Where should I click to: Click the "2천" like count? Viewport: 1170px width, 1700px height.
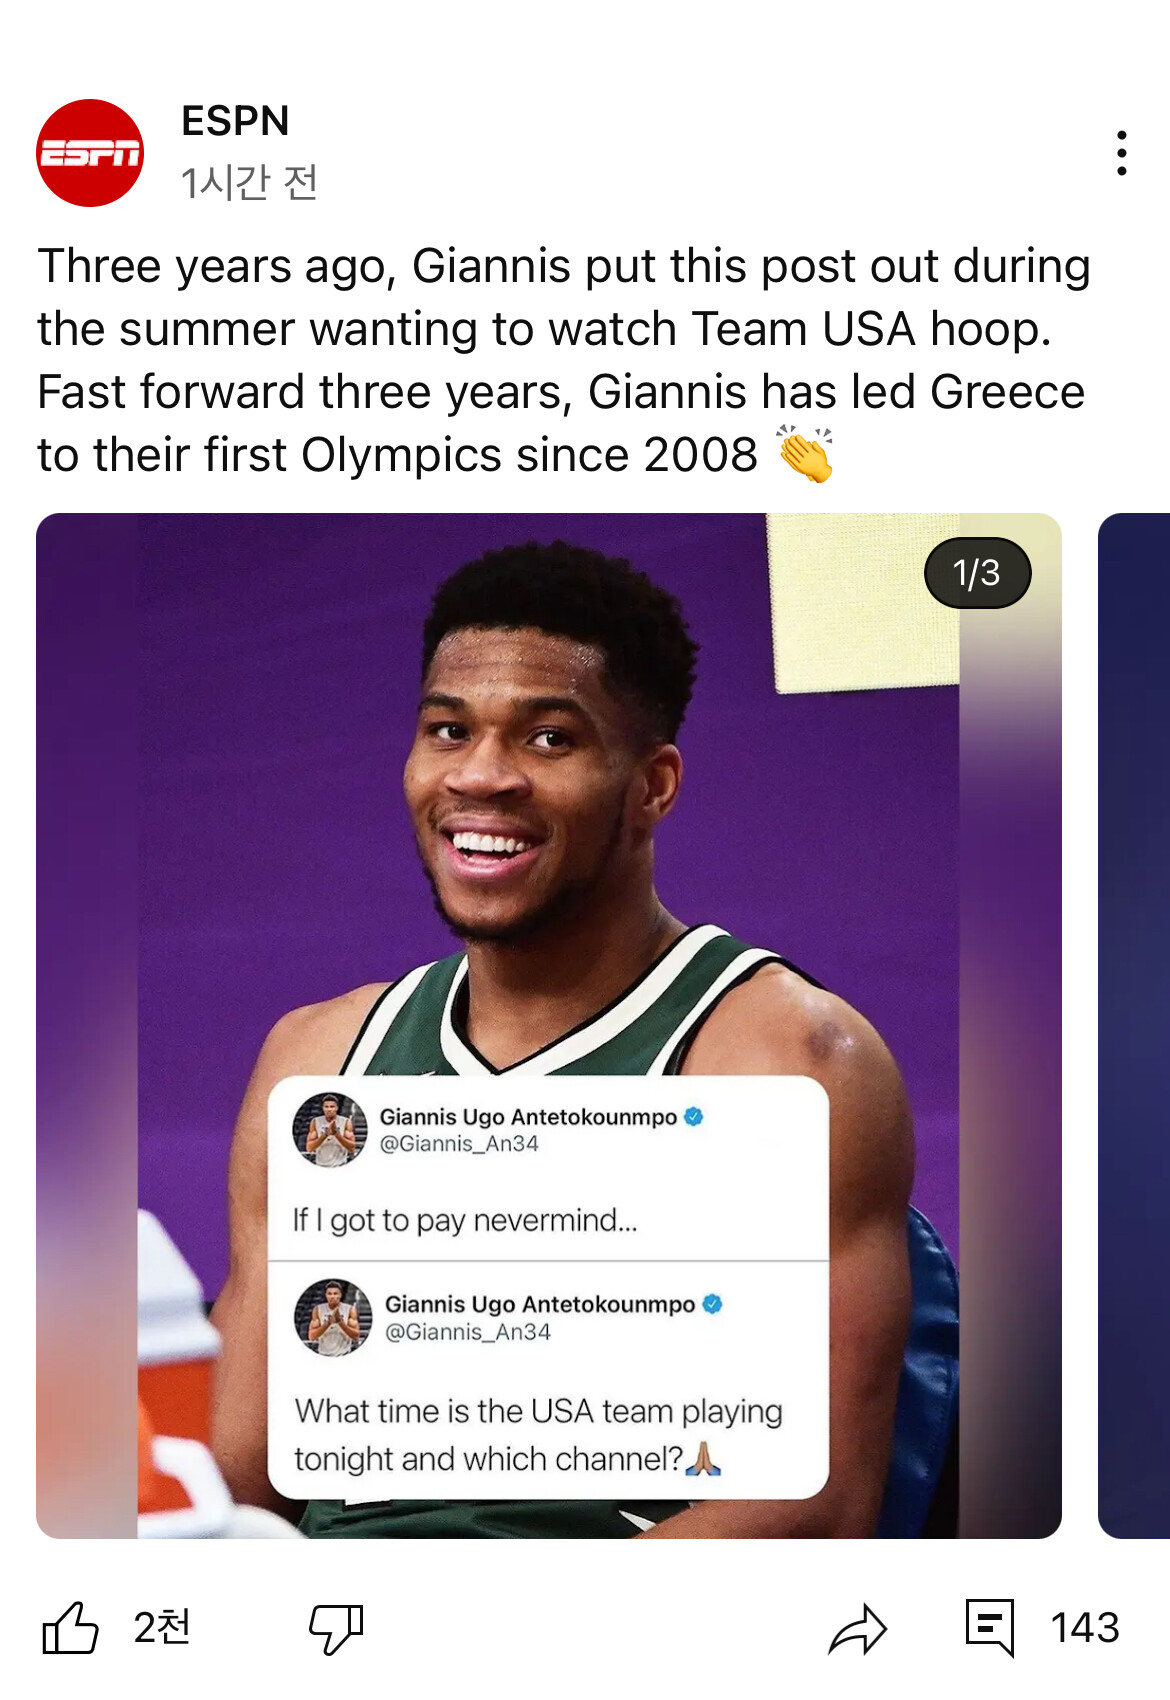point(162,1628)
